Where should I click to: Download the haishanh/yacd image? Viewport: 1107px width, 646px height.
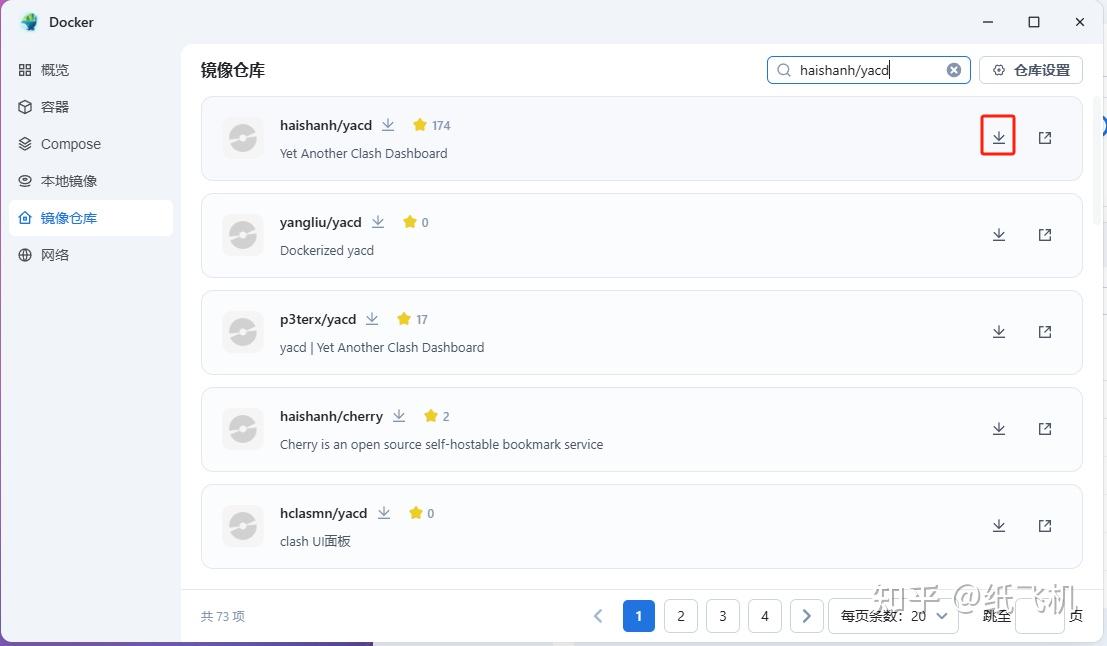pos(997,137)
